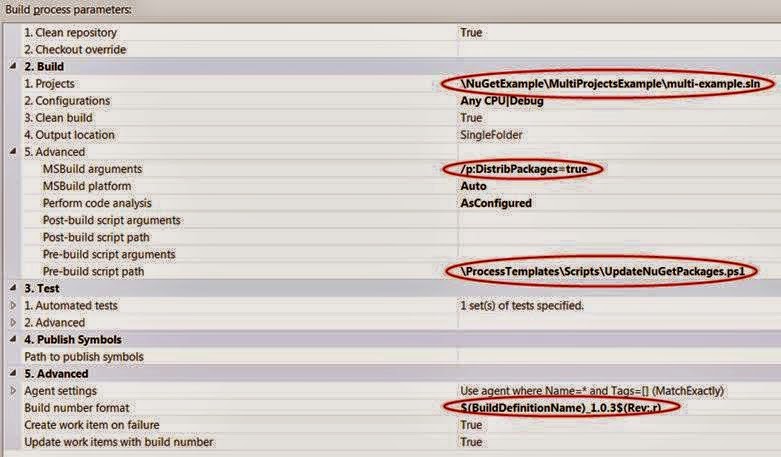Toggle the Create work item on failure value
This screenshot has width=781, height=457.
(471, 424)
